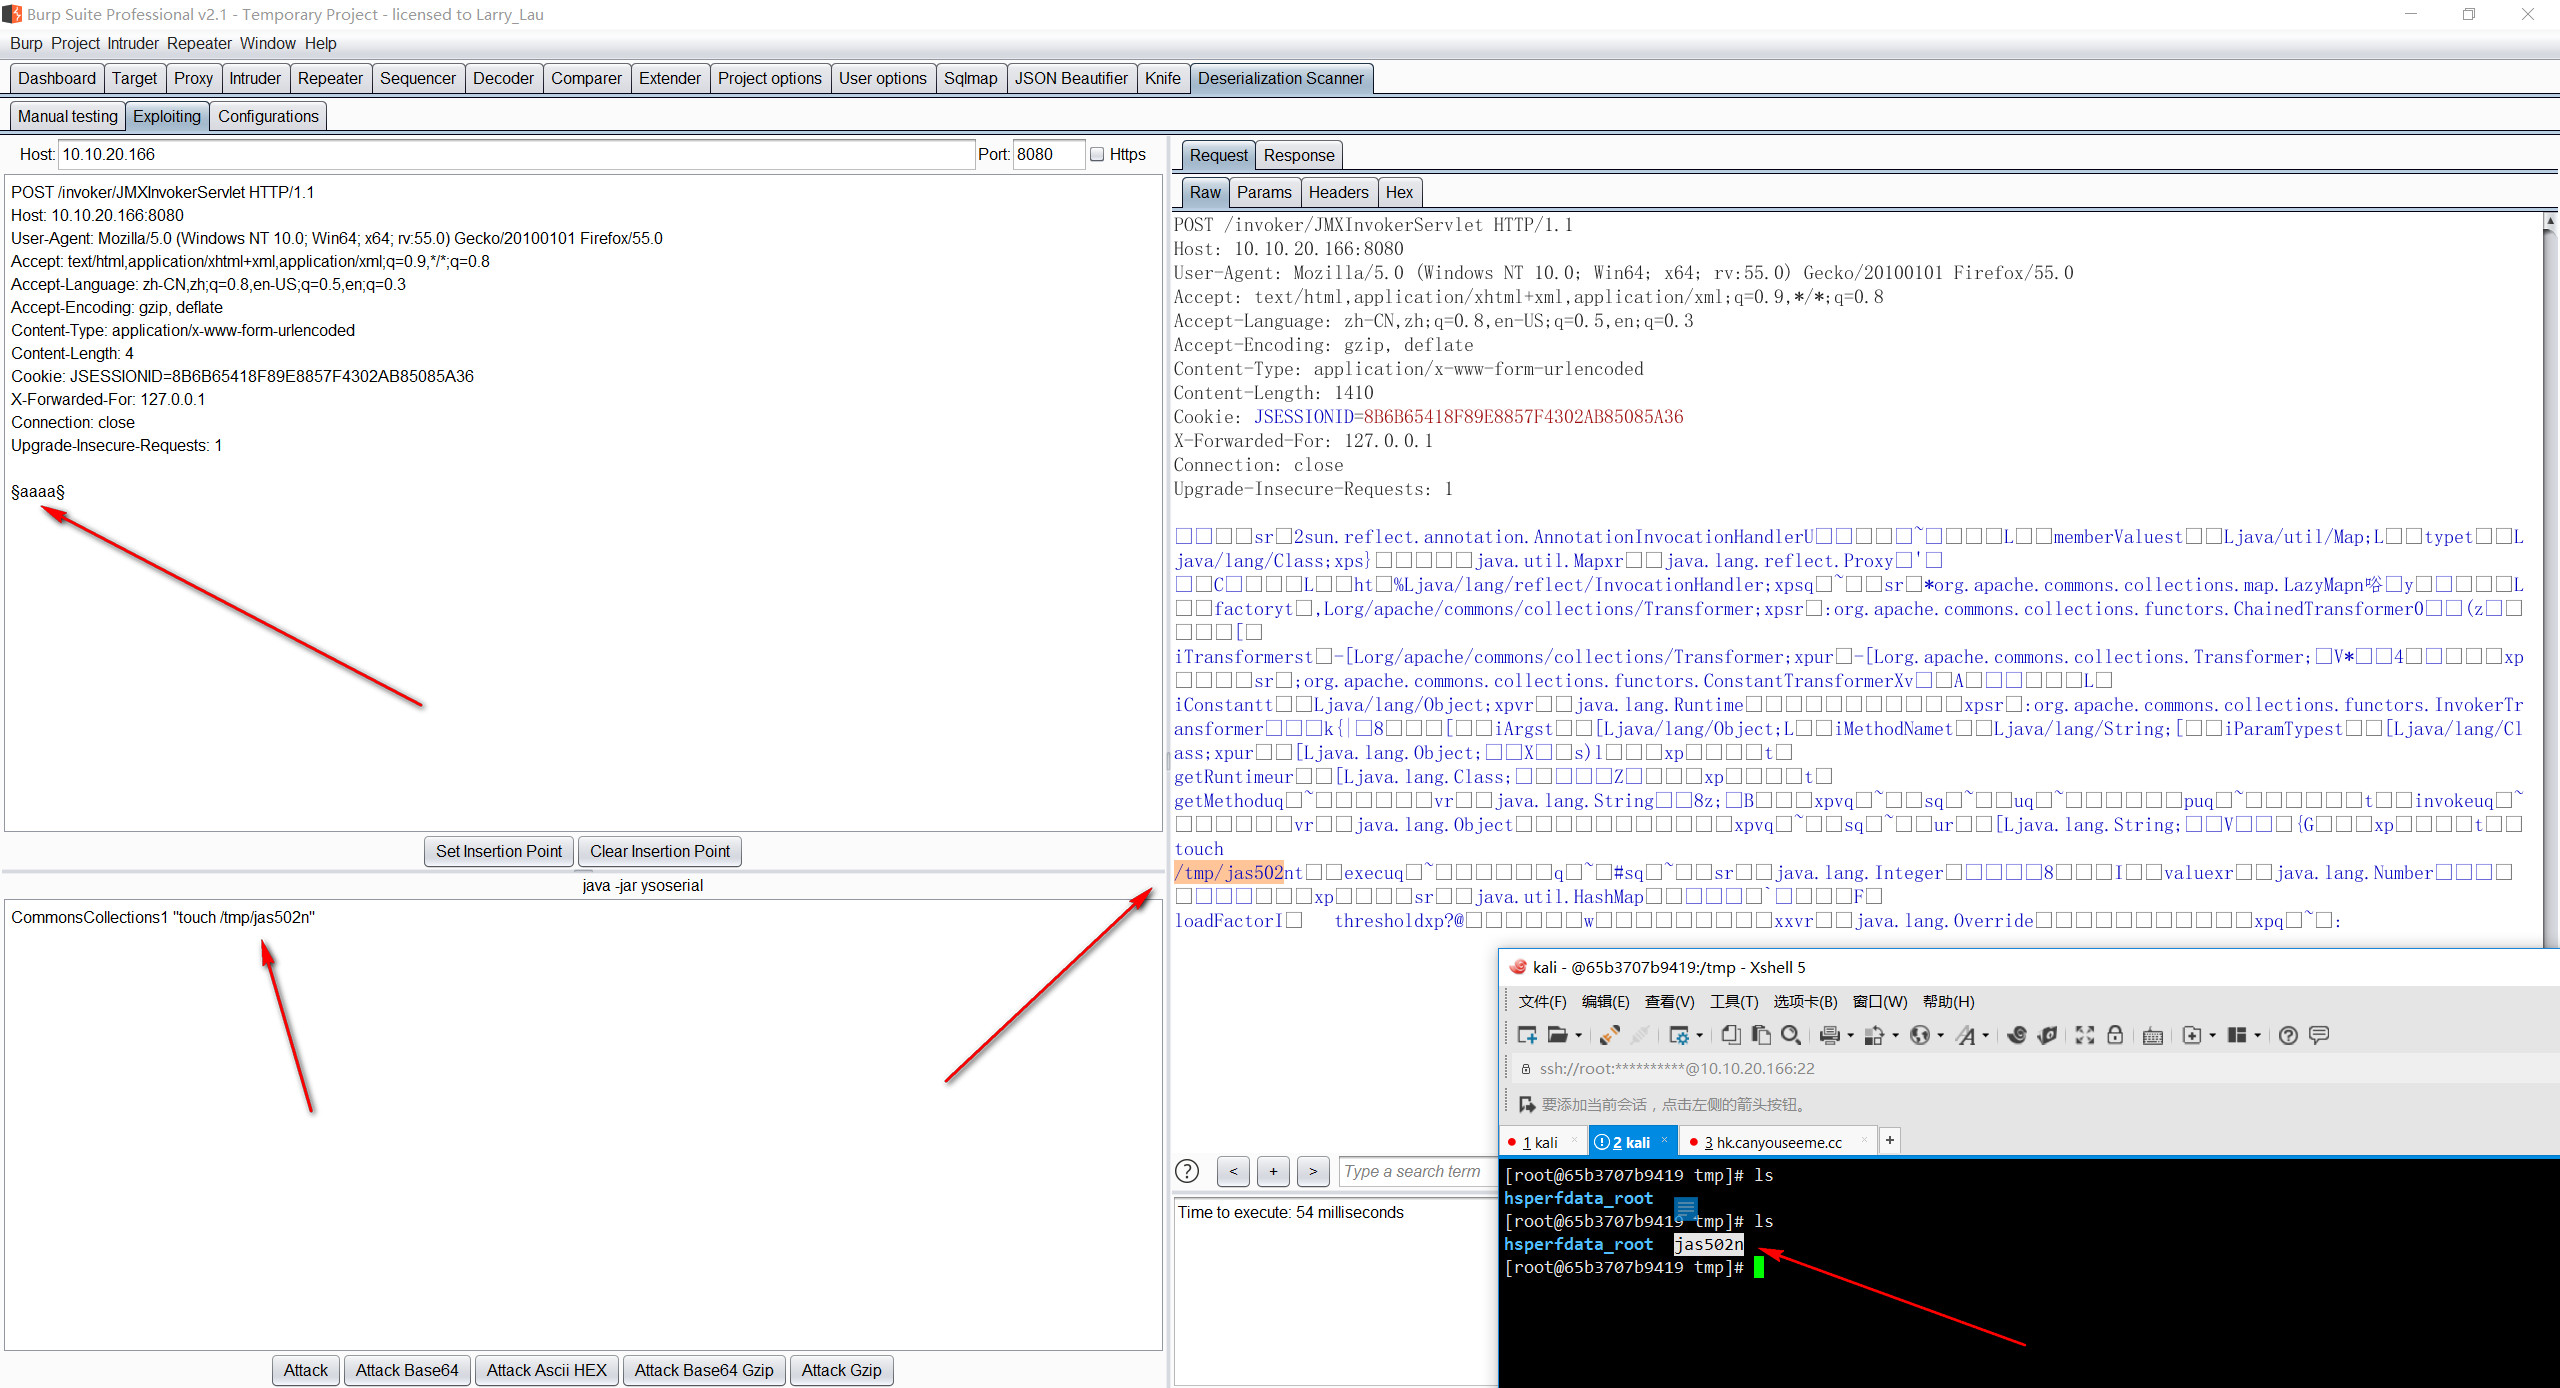The image size is (2560, 1388).
Task: Click the add-current-session arrow icon in Xshell
Action: tap(1526, 1104)
